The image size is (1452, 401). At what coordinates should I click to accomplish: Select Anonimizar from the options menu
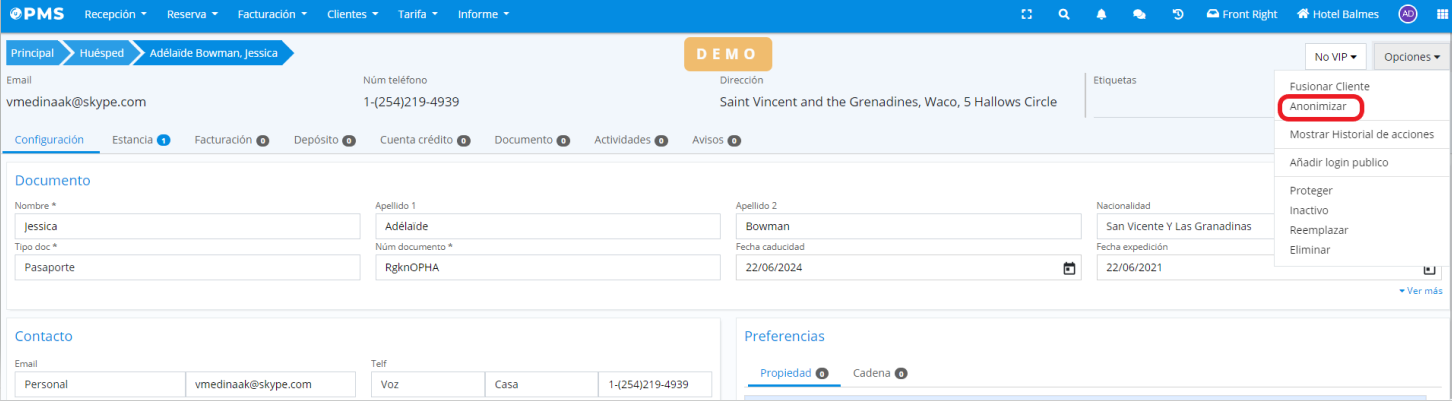click(1318, 106)
